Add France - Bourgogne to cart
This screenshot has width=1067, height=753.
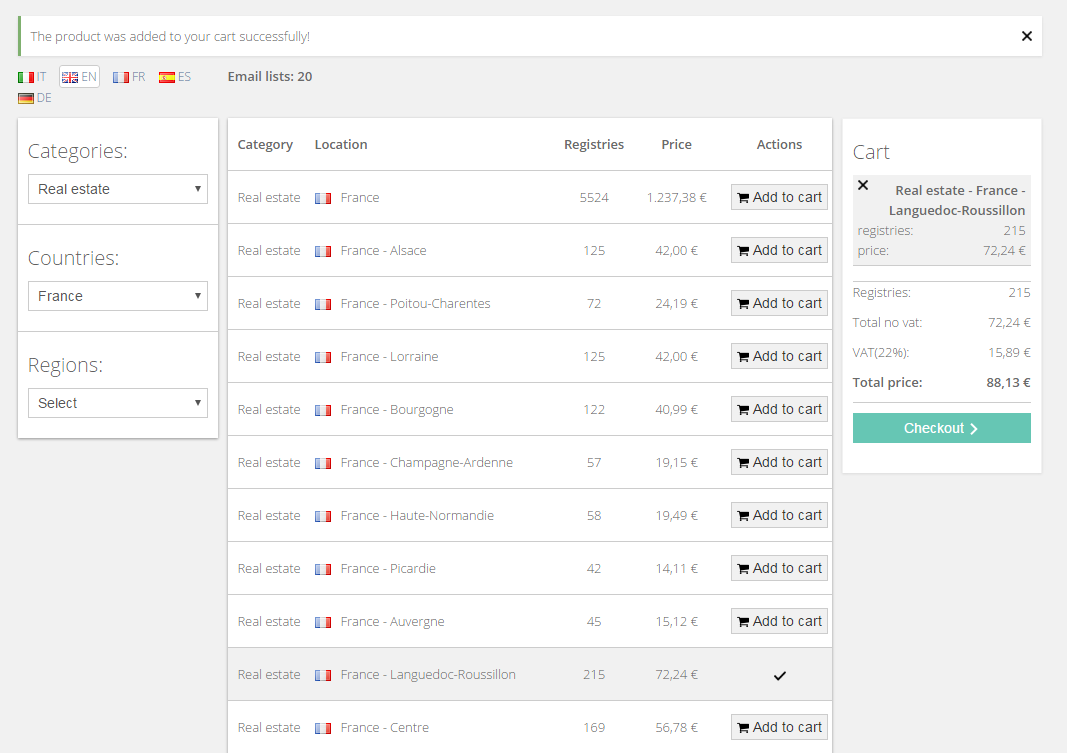779,409
